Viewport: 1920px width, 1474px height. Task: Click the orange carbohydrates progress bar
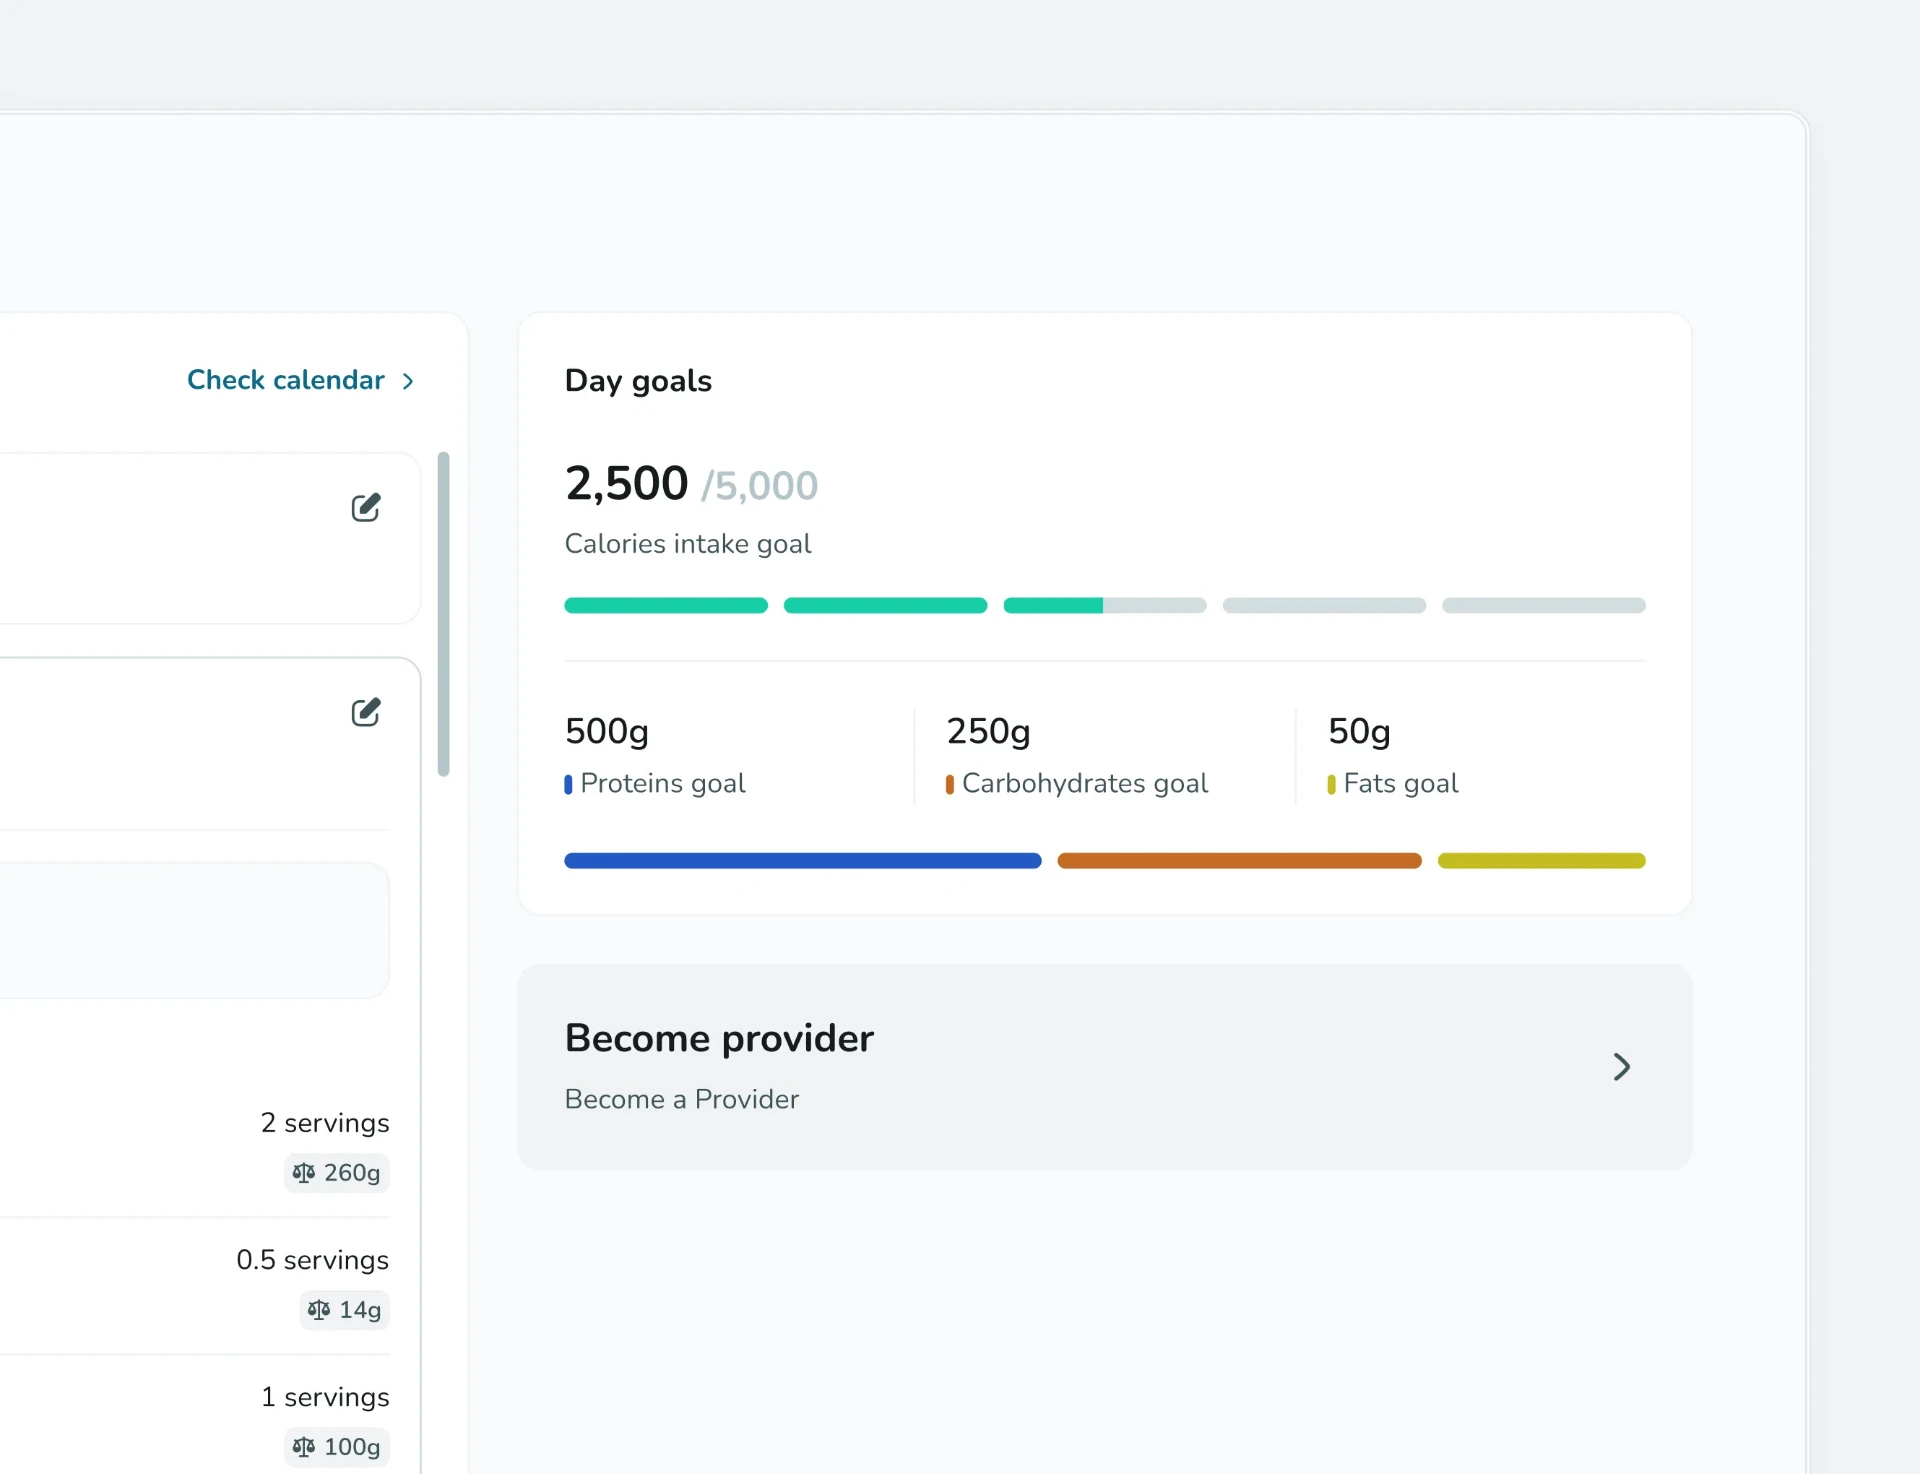coord(1239,861)
